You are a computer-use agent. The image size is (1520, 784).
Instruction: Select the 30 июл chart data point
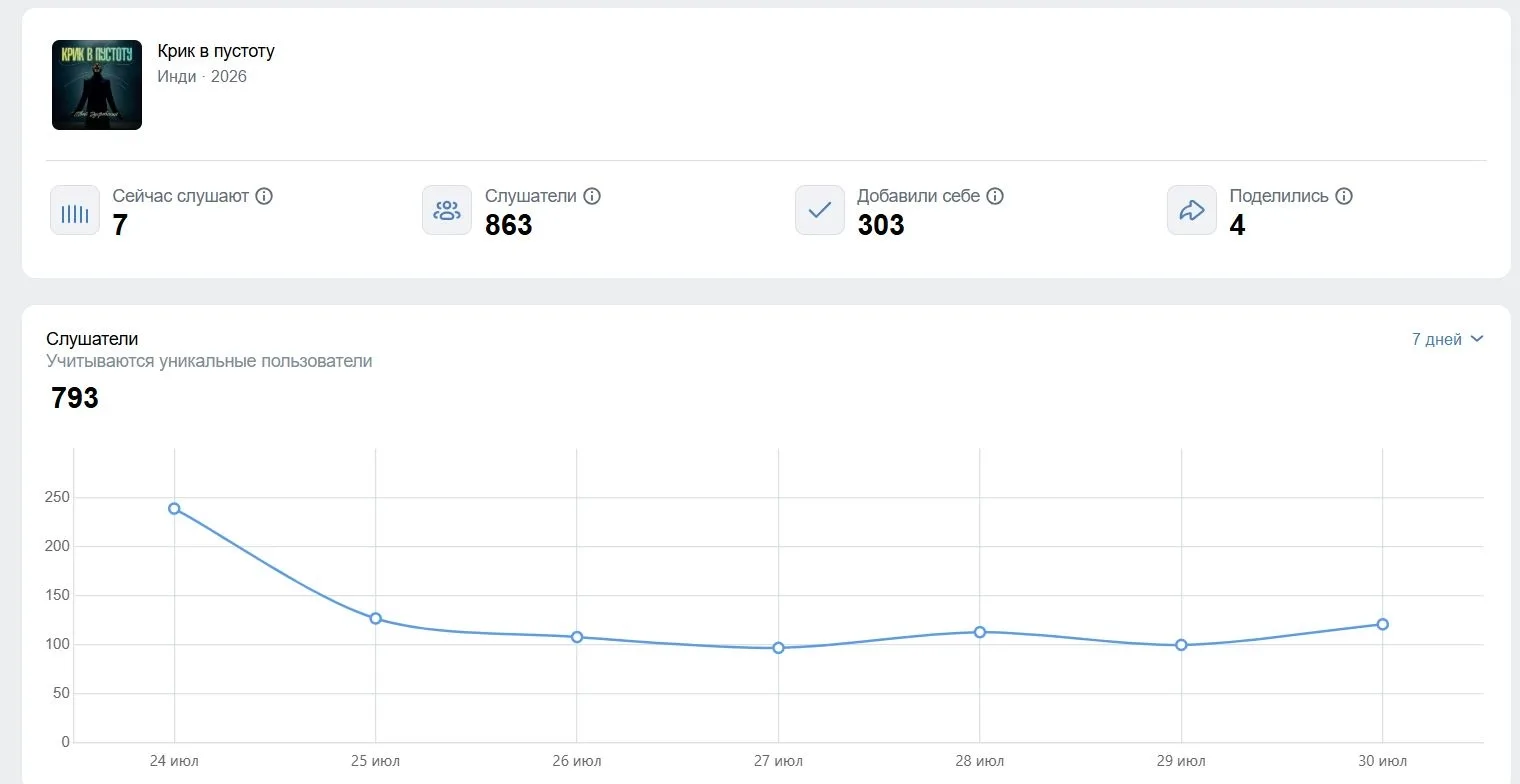1383,625
